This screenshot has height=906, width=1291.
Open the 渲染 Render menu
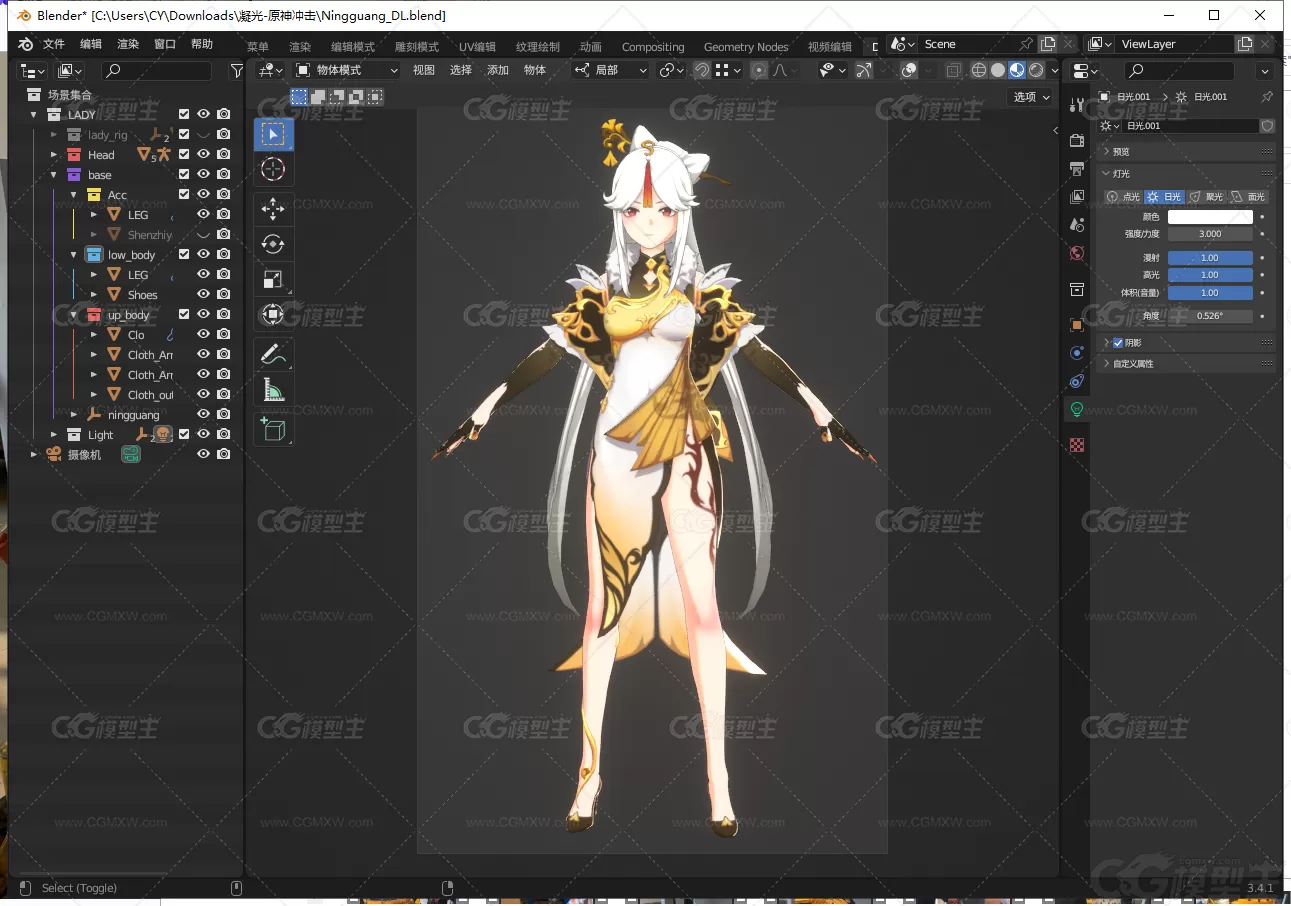(x=128, y=44)
